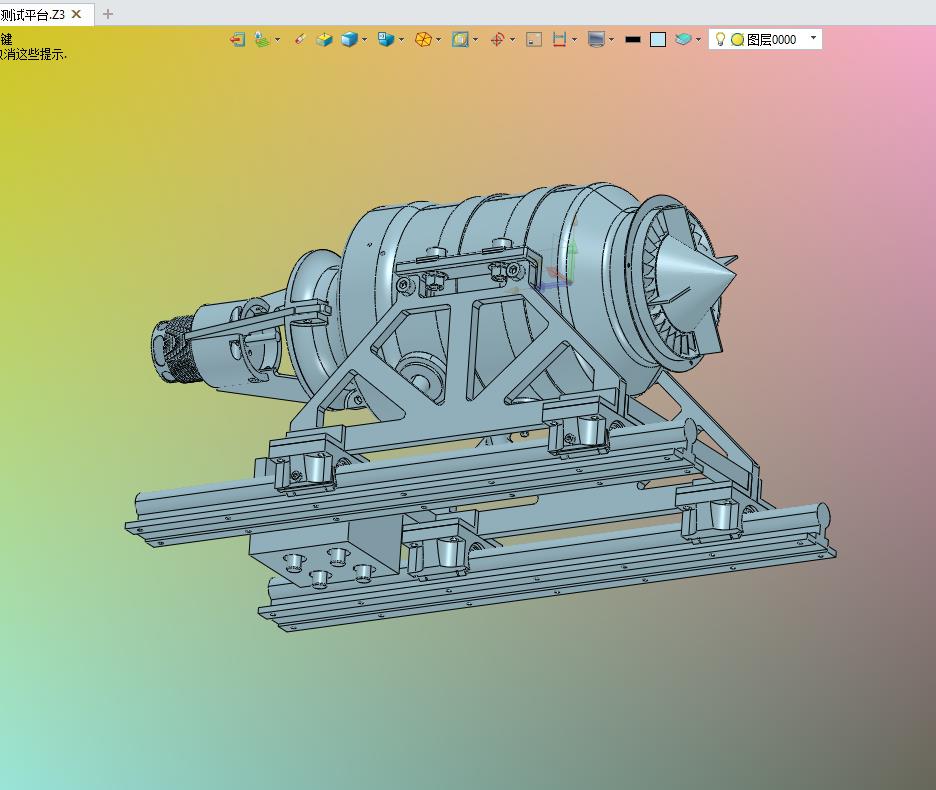Click the yellow circle layer status indicator

737,40
